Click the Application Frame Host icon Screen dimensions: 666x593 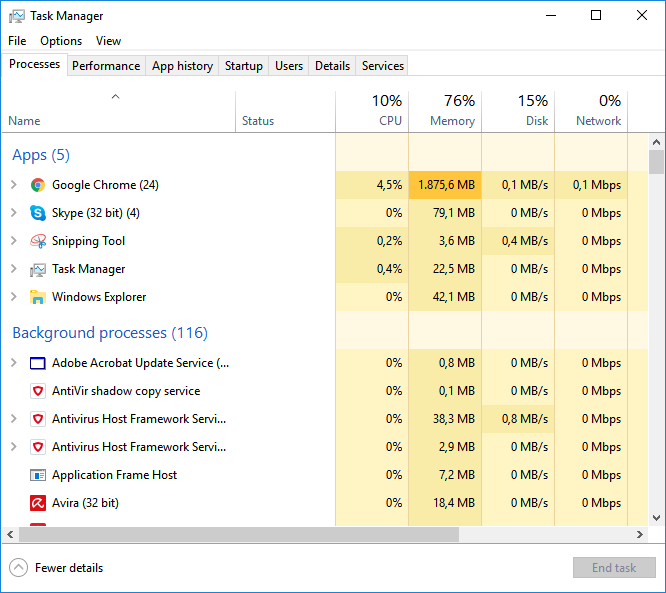(38, 475)
